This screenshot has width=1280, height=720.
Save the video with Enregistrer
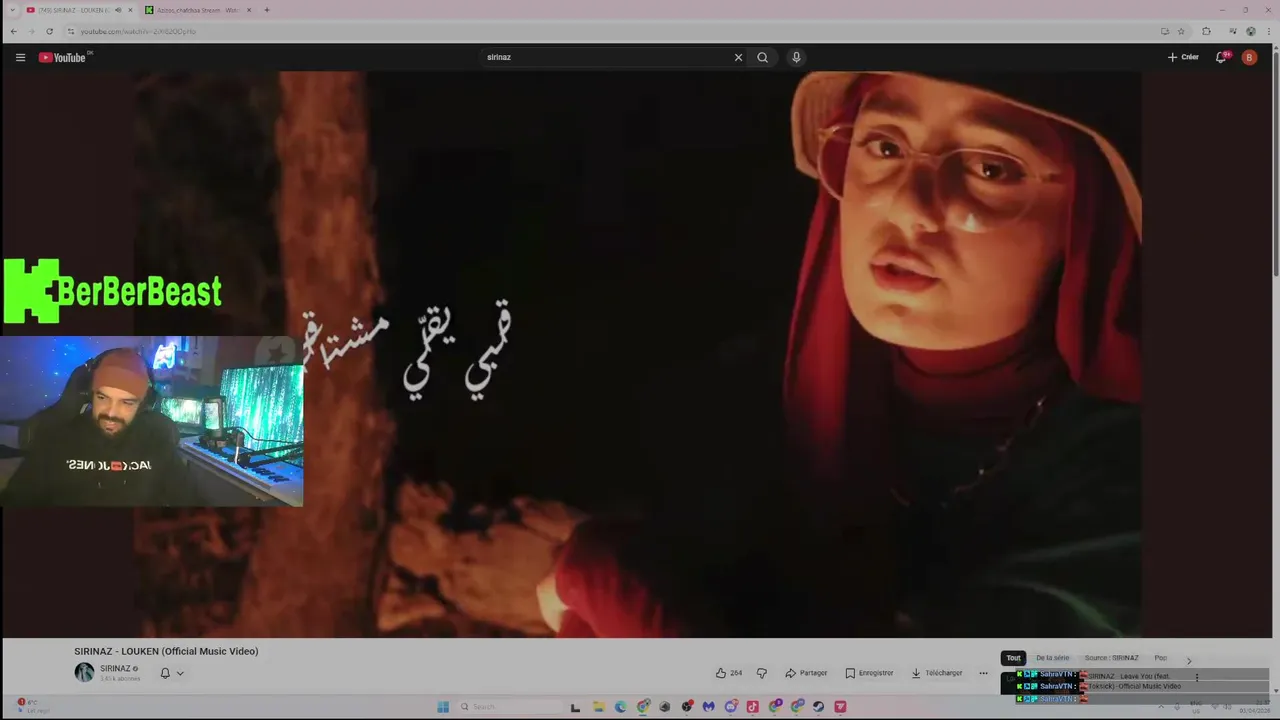(x=869, y=673)
